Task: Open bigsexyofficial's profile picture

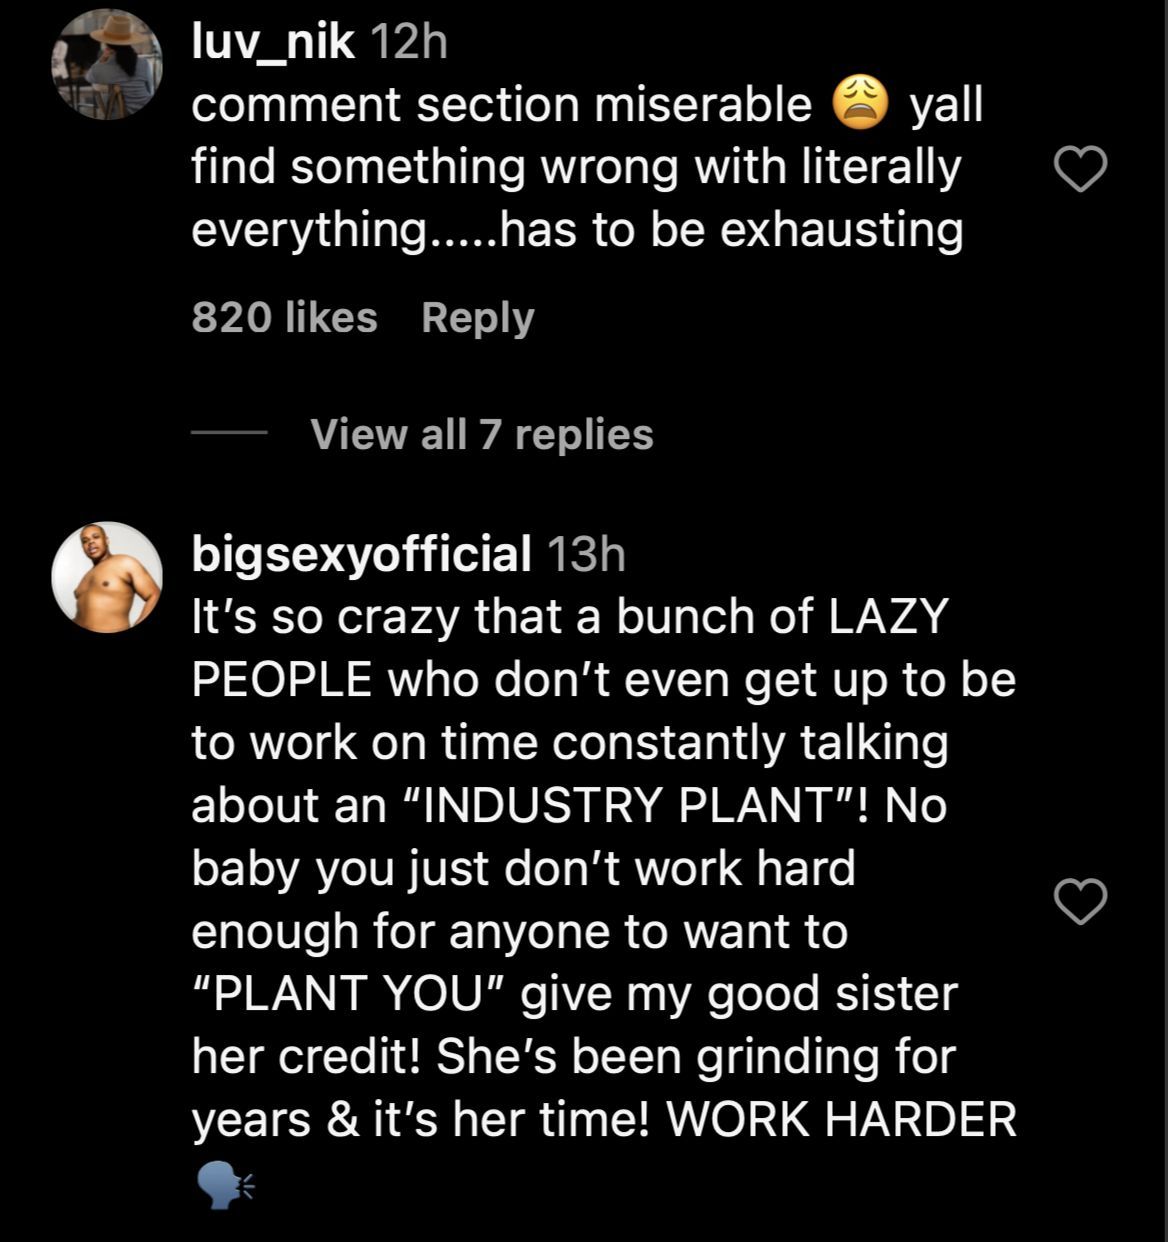Action: click(x=106, y=576)
